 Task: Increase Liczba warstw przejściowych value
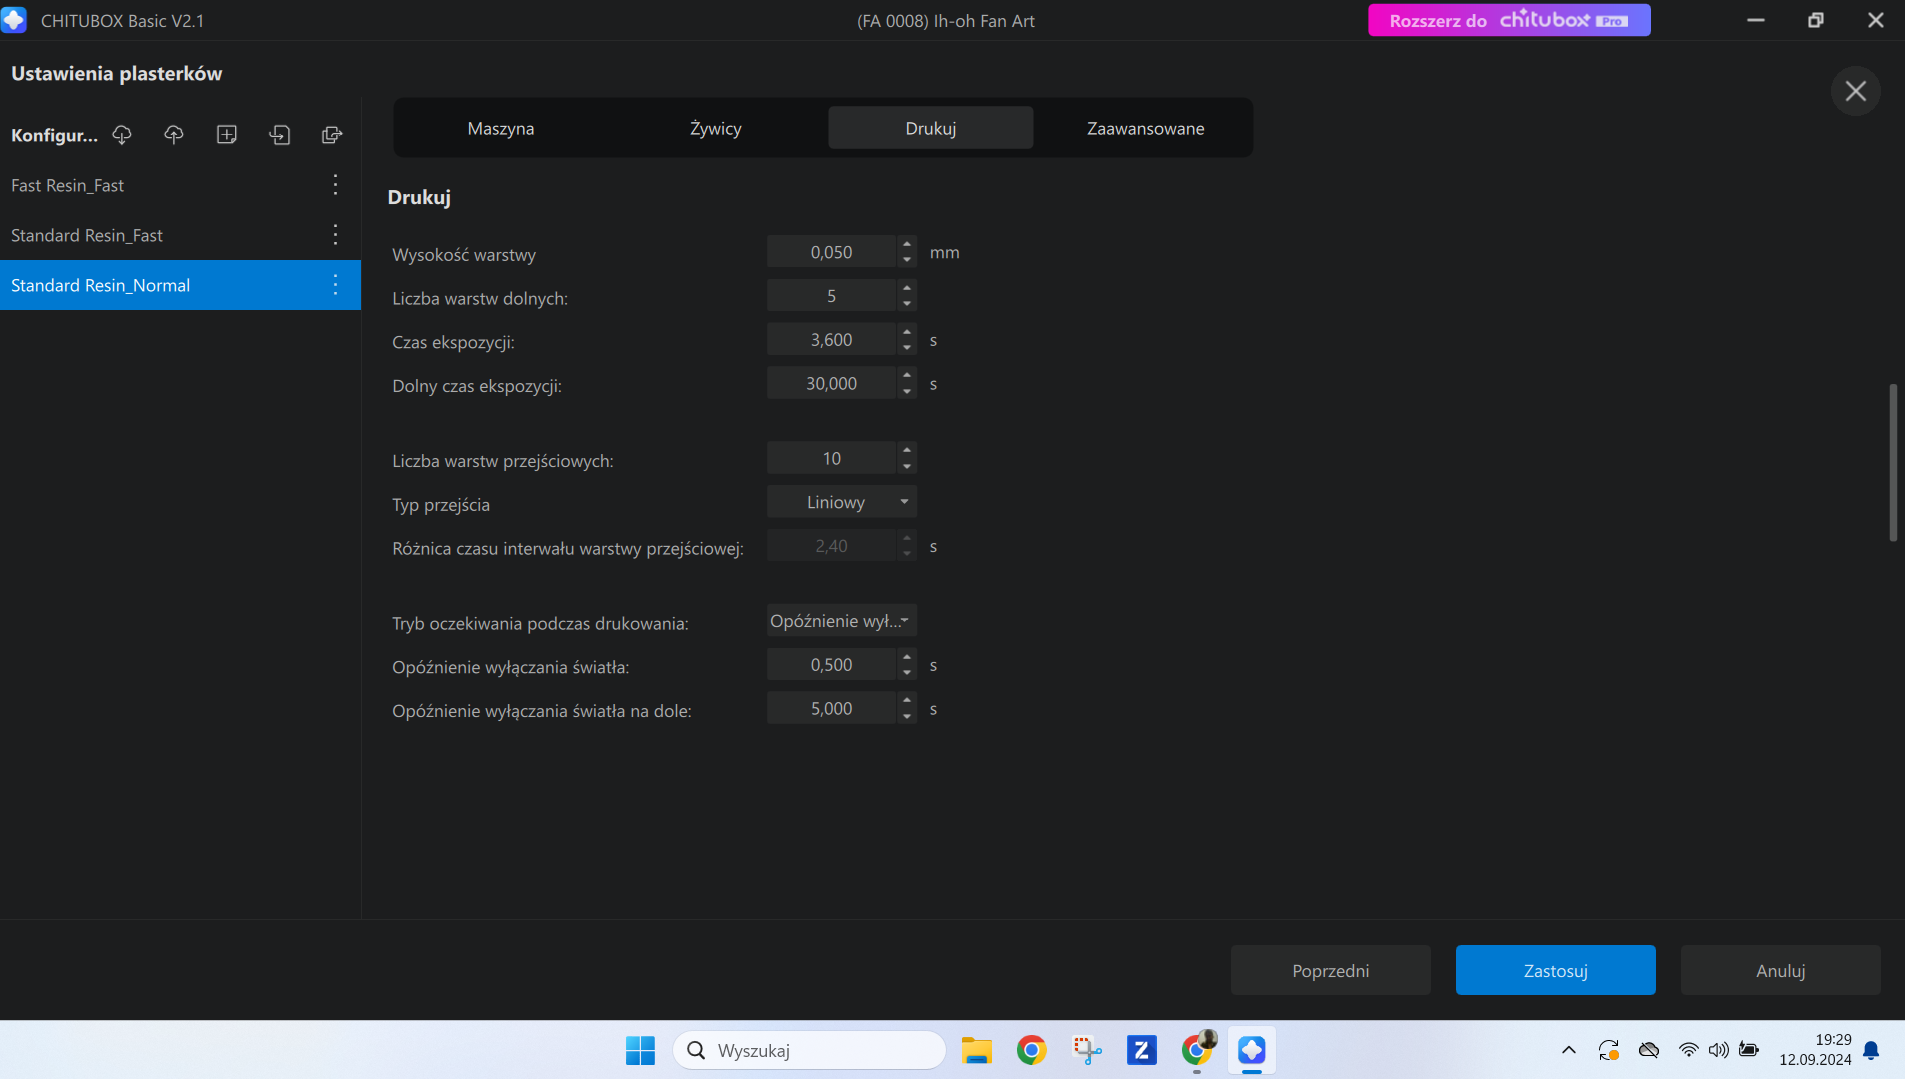coord(907,451)
